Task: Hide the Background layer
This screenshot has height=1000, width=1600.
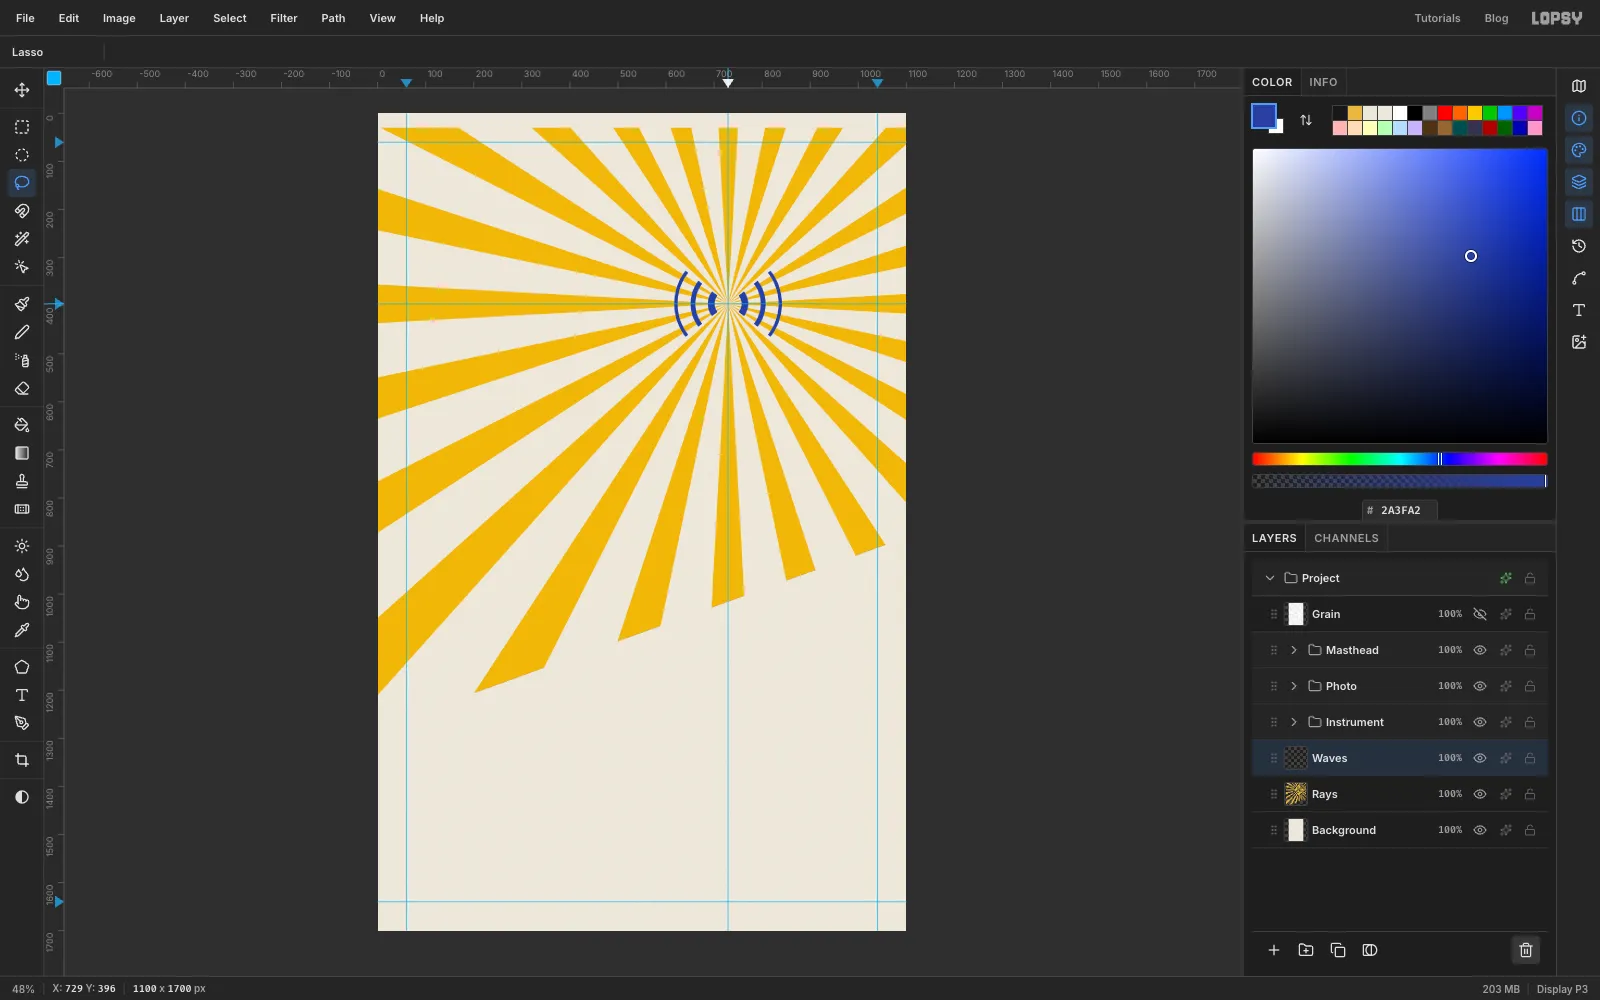Action: [1480, 830]
